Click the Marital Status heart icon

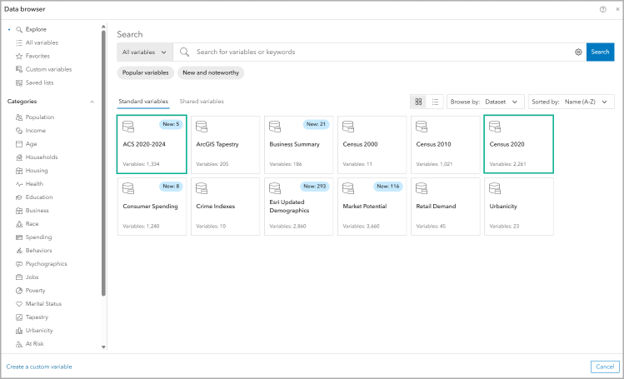coord(19,304)
